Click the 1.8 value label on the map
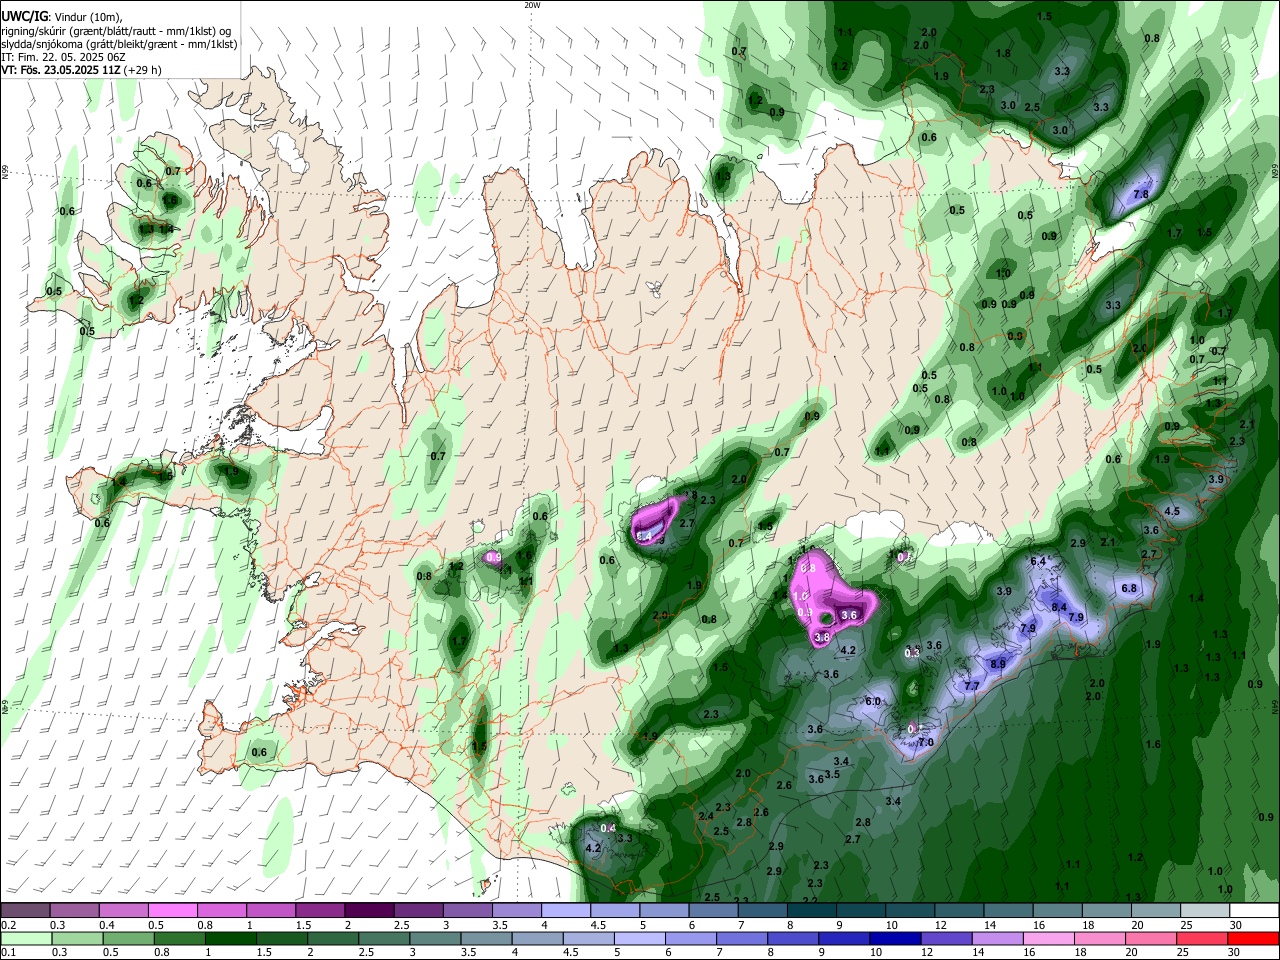 (1004, 53)
